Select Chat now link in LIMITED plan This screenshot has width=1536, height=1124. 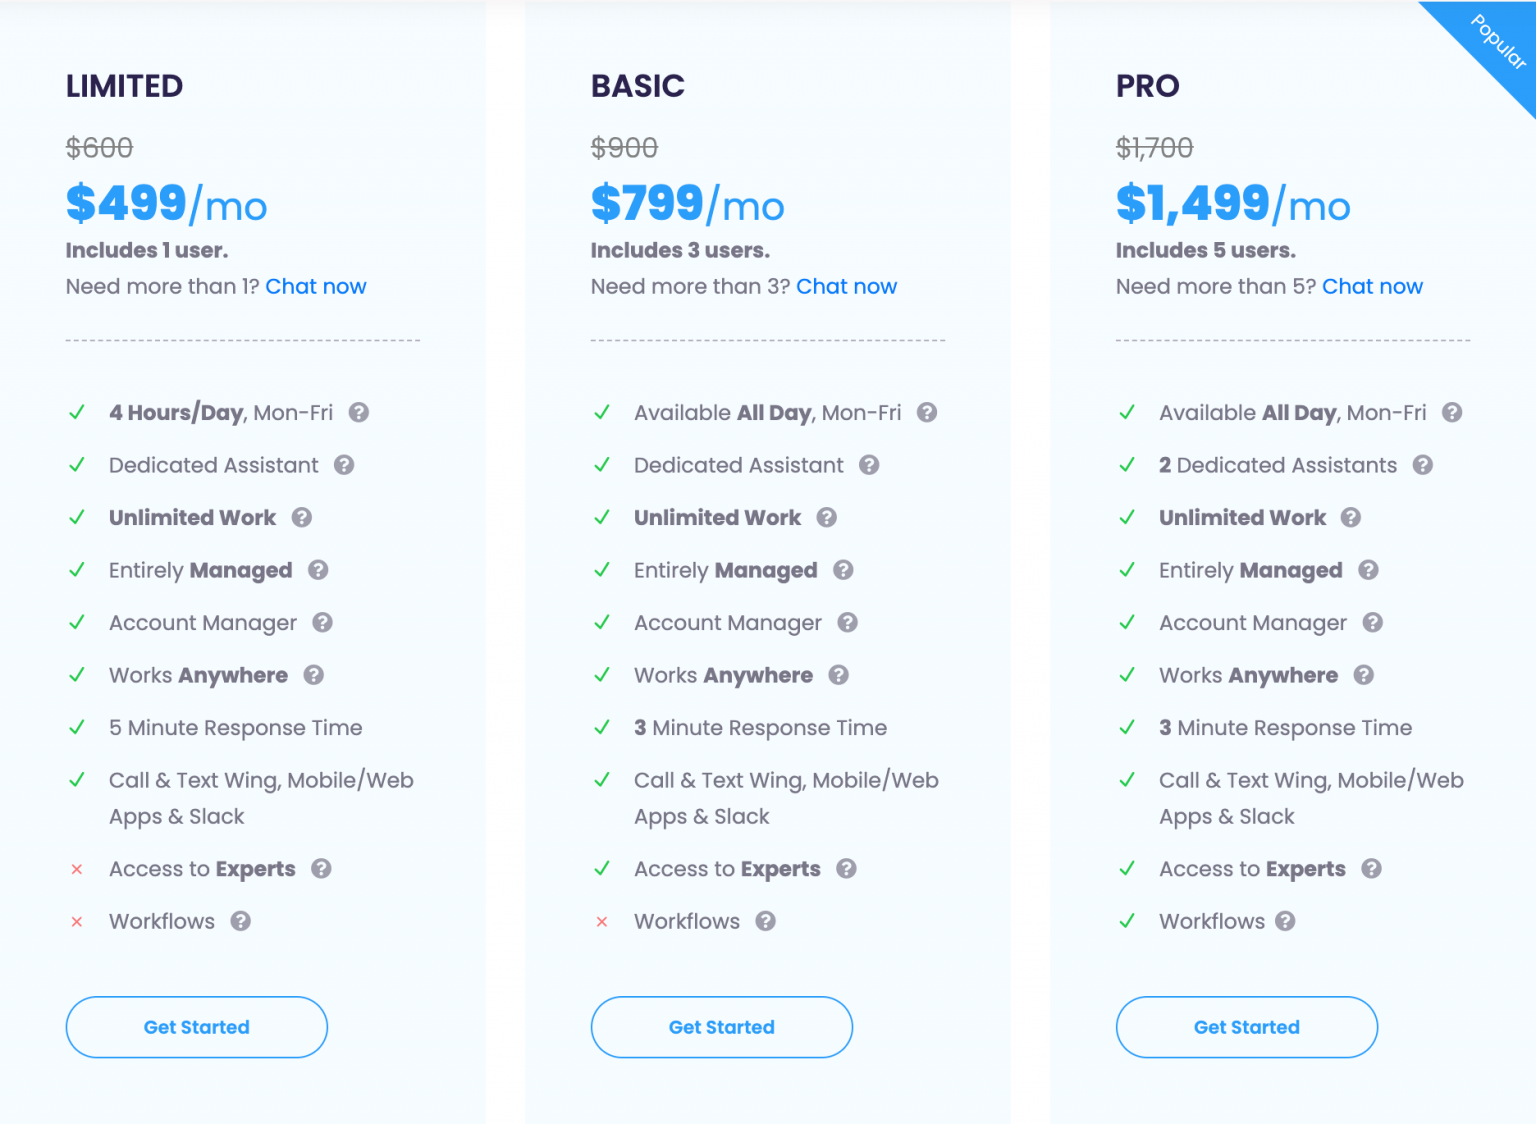tap(316, 286)
